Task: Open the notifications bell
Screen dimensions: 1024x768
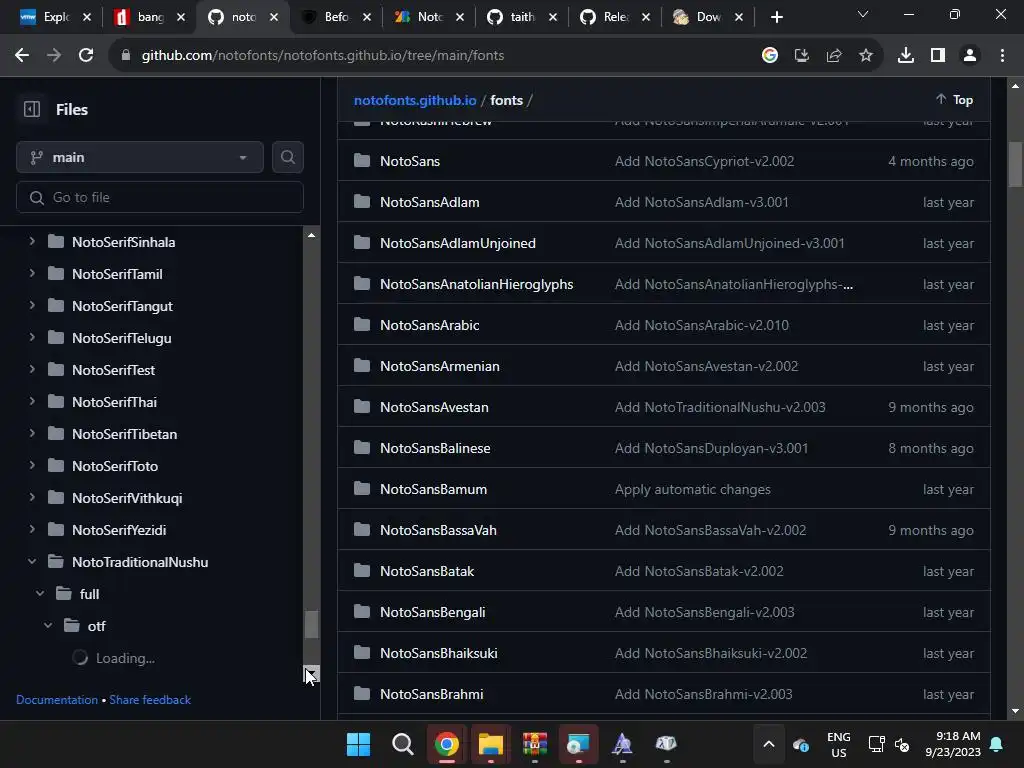Action: pos(997,744)
